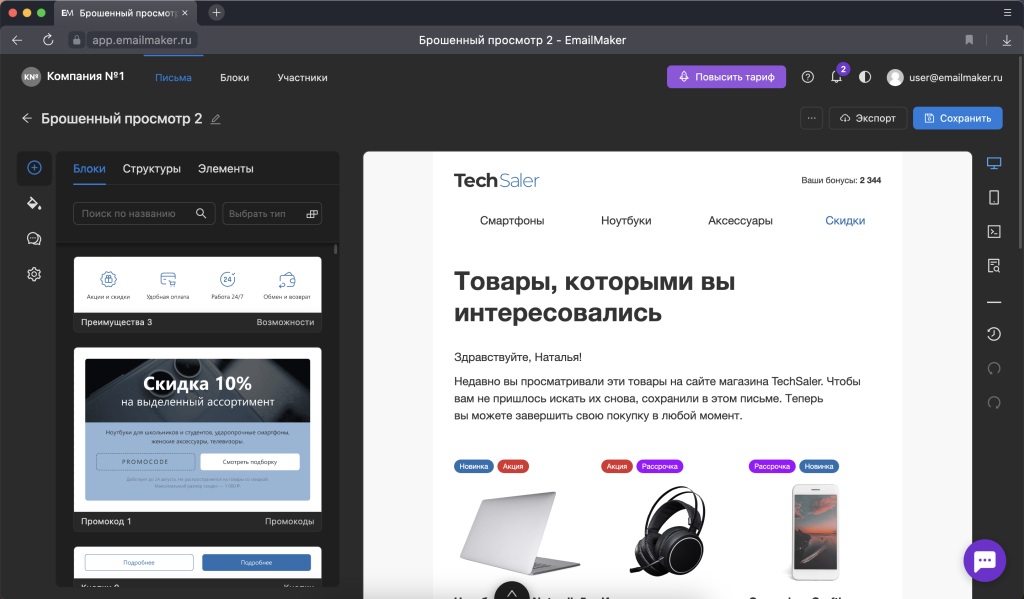1024x599 pixels.
Task: Click the Здравствуйте, Наталья! greeting text
Action: (x=518, y=357)
